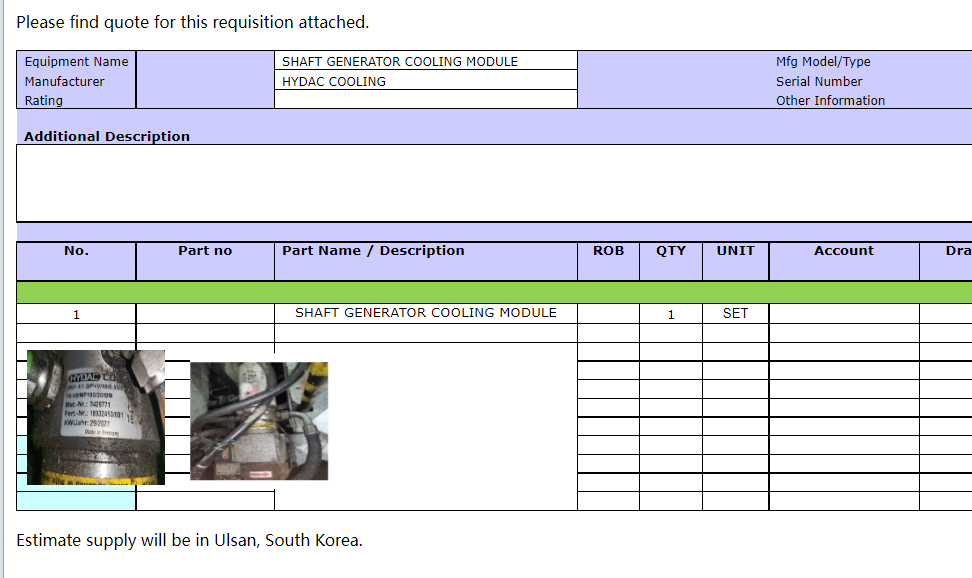Click the empty Rating value field
972x578 pixels.
pyautogui.click(x=426, y=100)
